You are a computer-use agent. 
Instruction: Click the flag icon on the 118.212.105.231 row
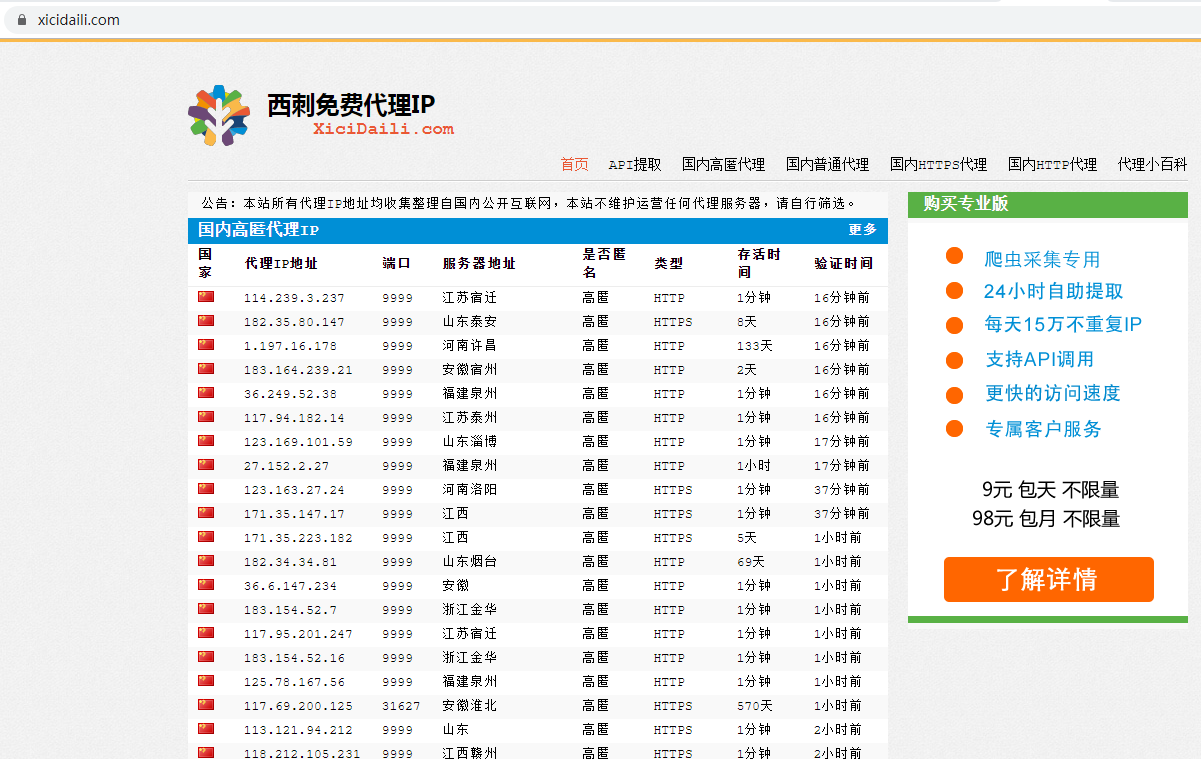pyautogui.click(x=205, y=753)
